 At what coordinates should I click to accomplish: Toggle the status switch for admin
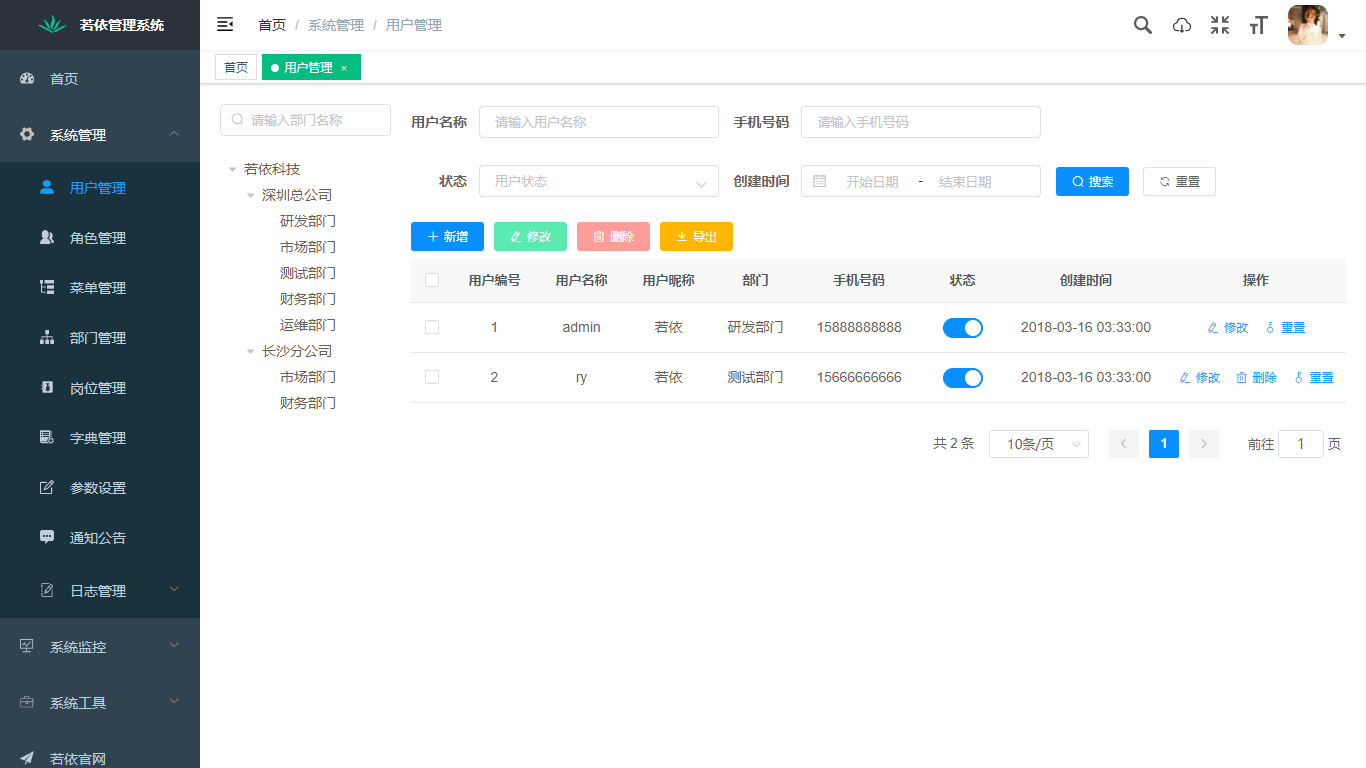(x=963, y=327)
